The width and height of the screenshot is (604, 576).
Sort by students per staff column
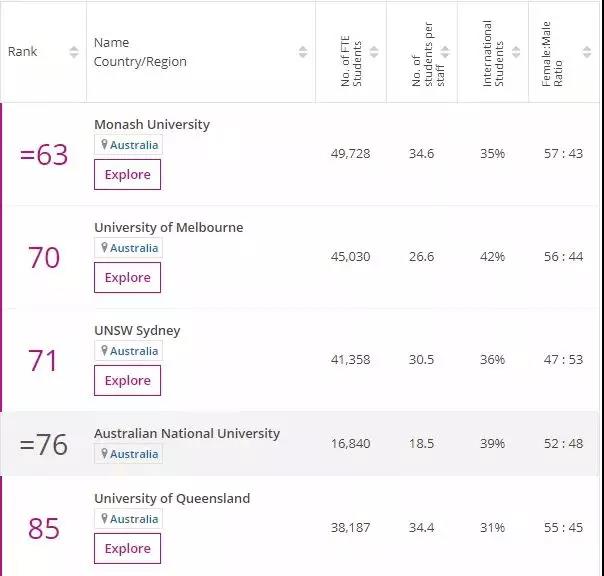pyautogui.click(x=445, y=52)
